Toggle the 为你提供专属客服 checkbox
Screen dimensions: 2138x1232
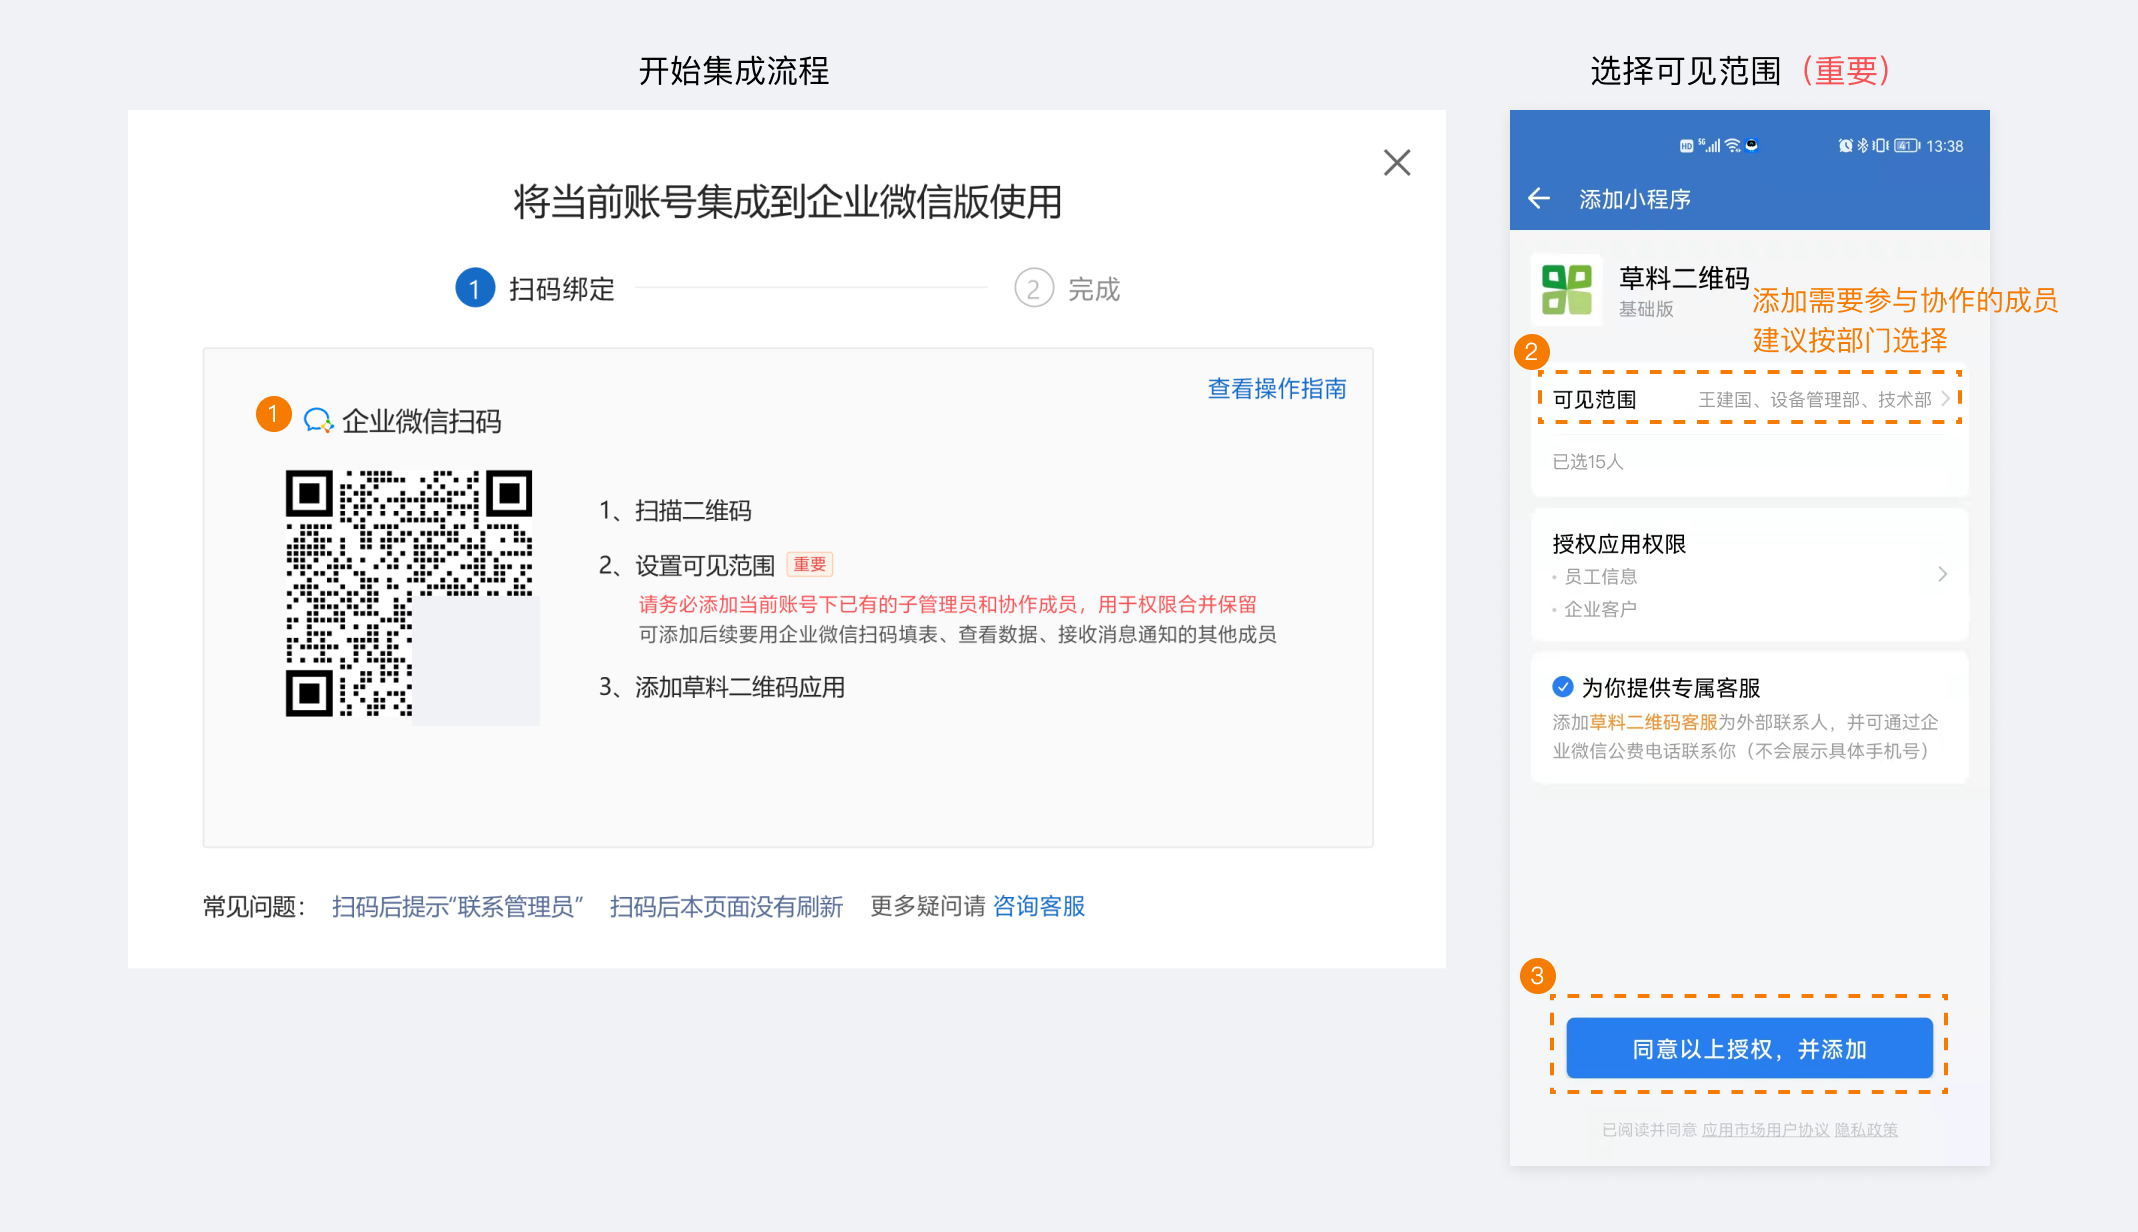pyautogui.click(x=1563, y=687)
